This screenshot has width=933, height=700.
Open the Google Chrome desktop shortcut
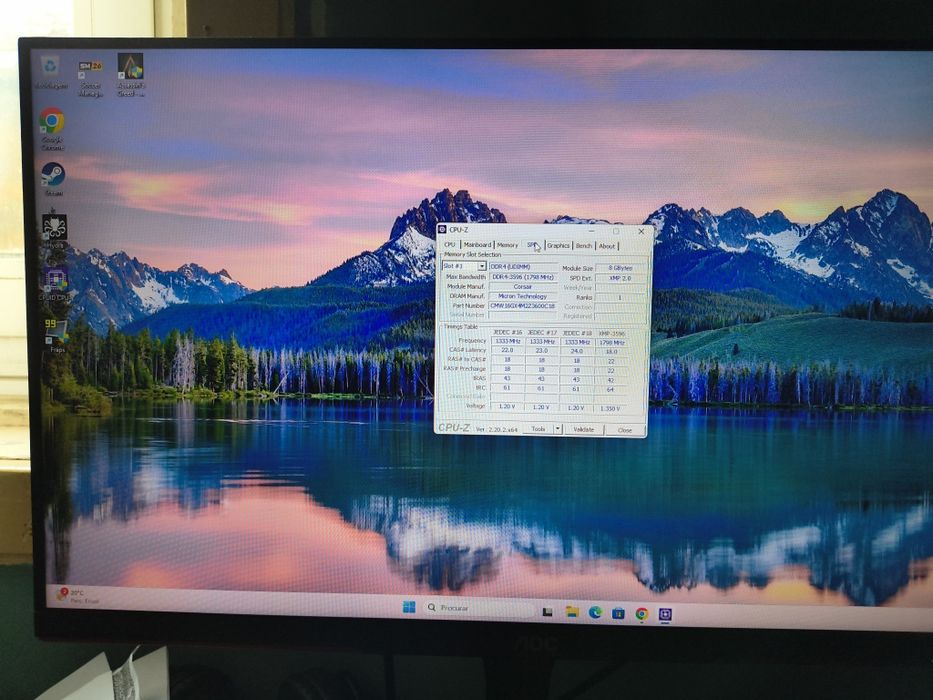52,128
